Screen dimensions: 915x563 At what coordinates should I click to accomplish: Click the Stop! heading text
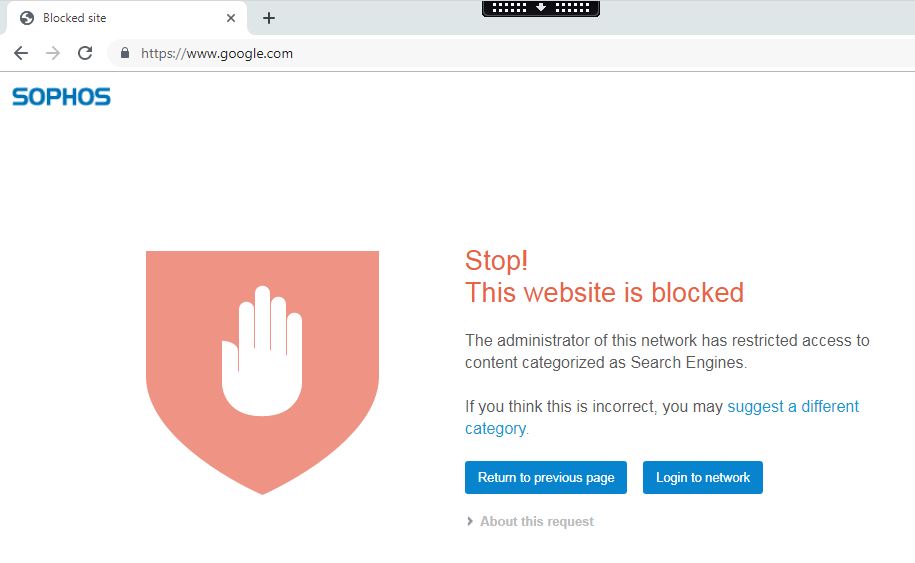click(x=497, y=261)
